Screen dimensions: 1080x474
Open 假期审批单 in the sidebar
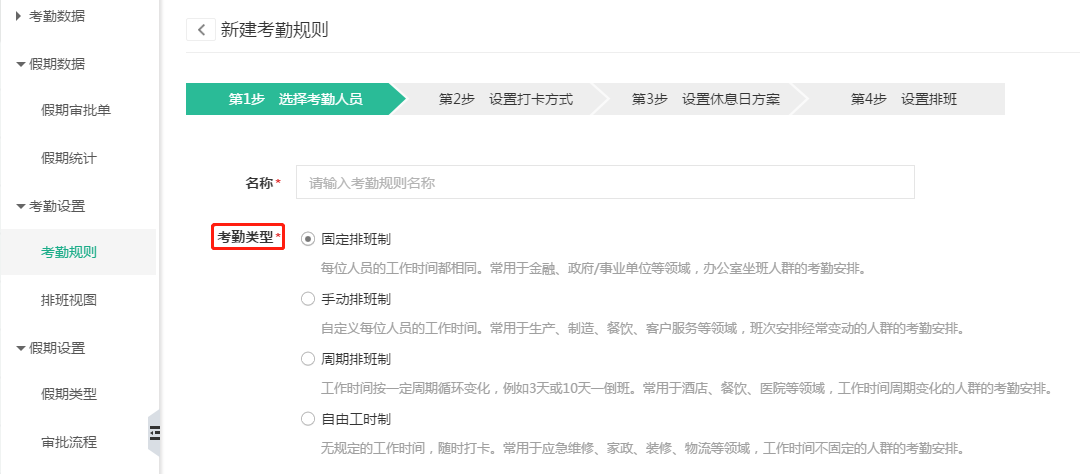(x=76, y=111)
